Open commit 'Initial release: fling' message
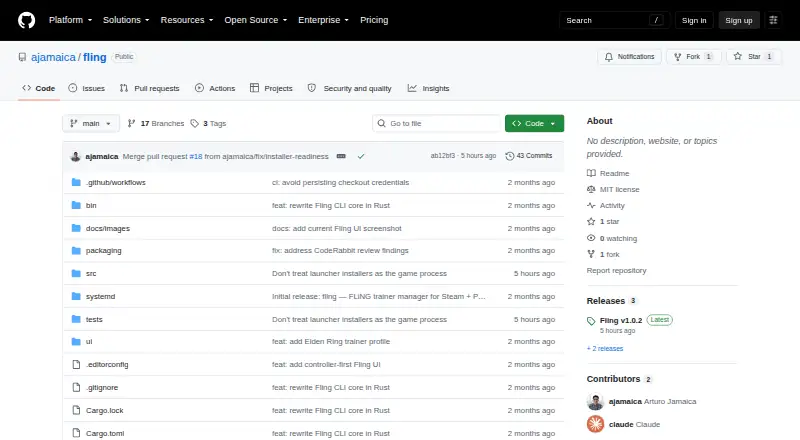 (x=379, y=296)
